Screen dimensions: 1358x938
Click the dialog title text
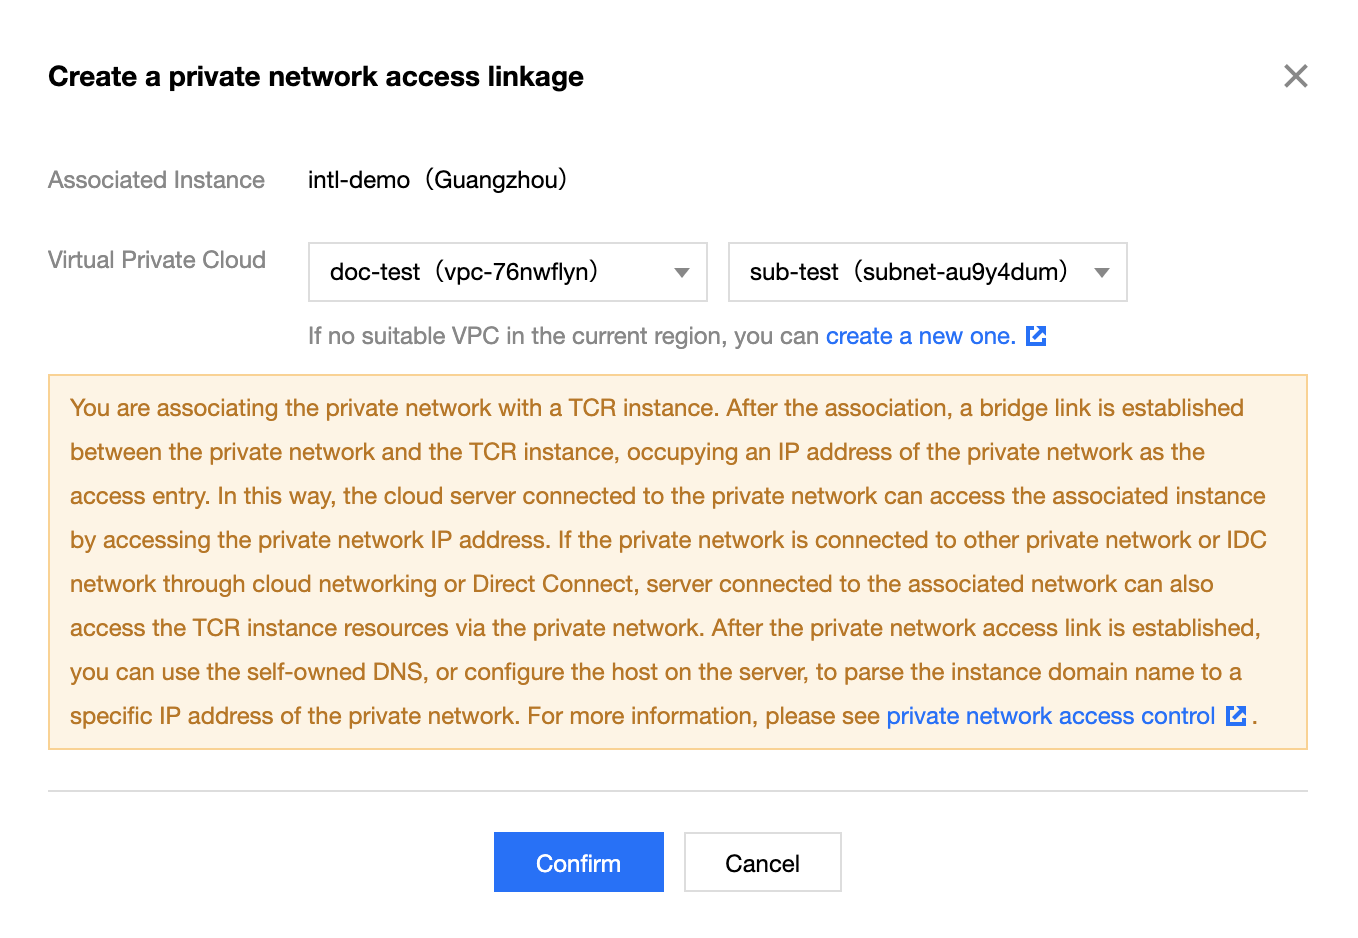click(x=316, y=77)
